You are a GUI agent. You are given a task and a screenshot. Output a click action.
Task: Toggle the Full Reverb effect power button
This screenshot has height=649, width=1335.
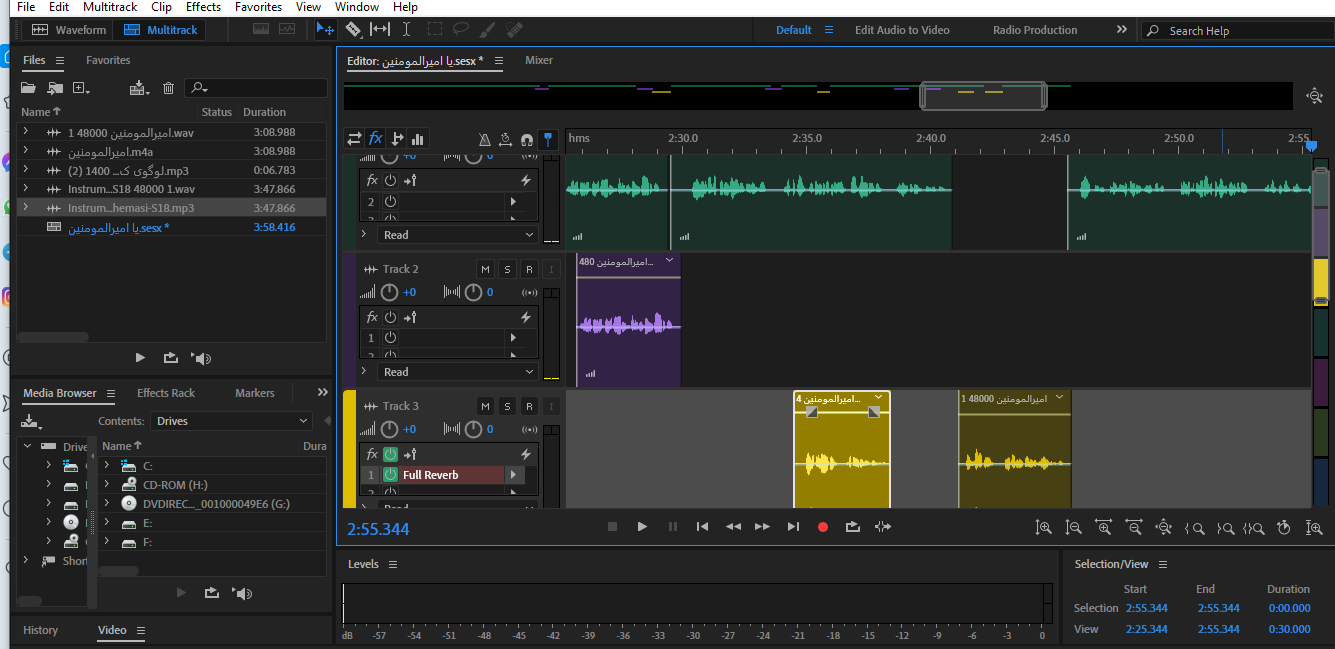point(390,475)
